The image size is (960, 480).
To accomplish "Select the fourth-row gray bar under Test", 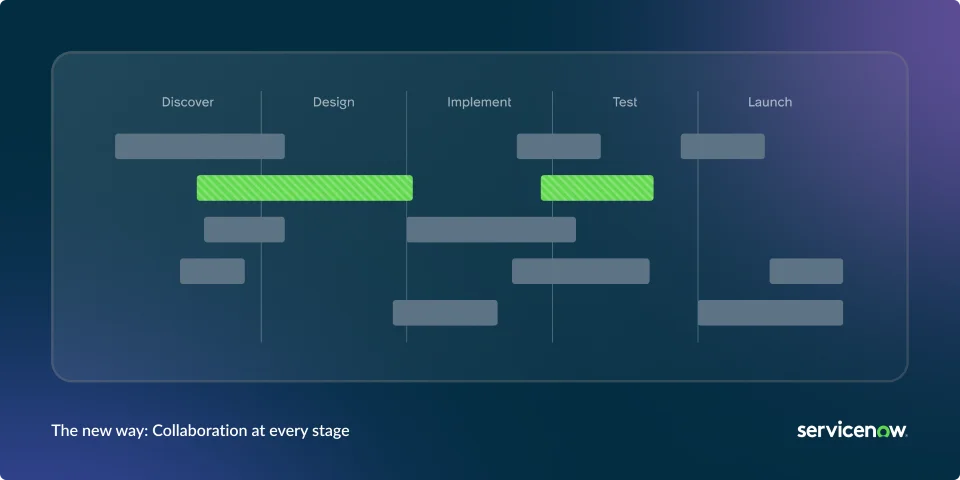I will tap(581, 271).
